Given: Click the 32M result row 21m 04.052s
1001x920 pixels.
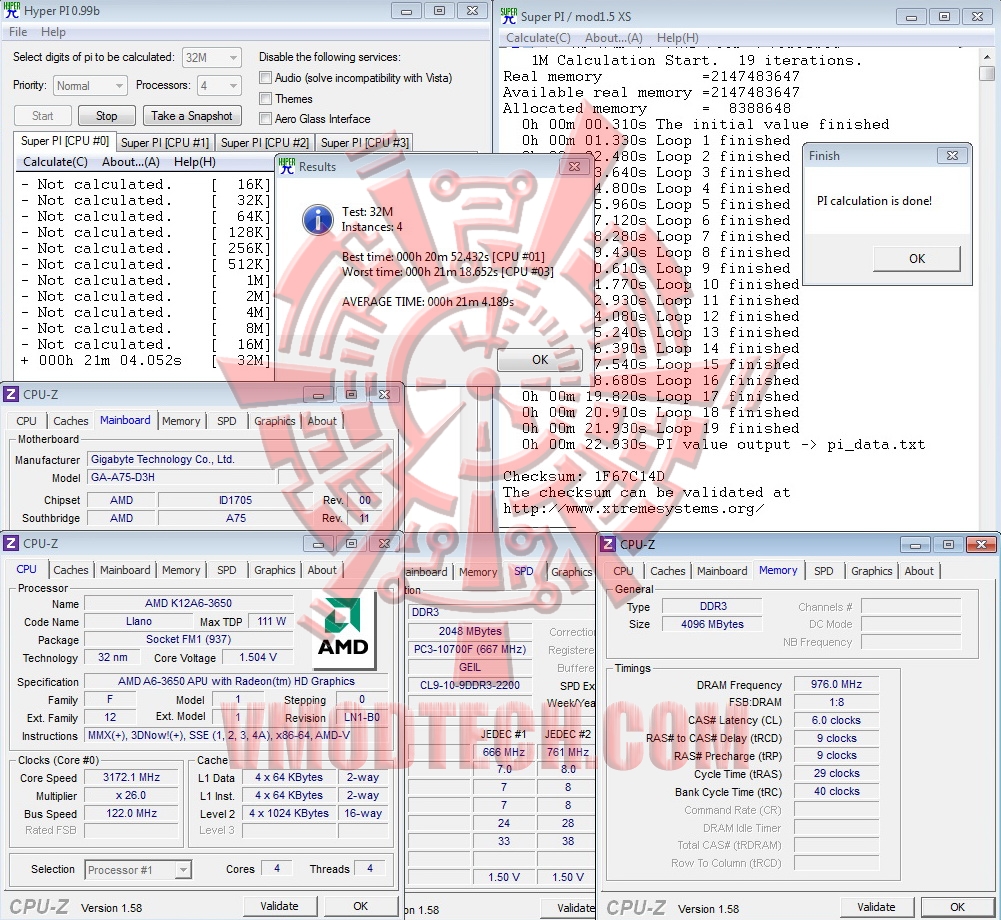Looking at the screenshot, I should [x=146, y=360].
